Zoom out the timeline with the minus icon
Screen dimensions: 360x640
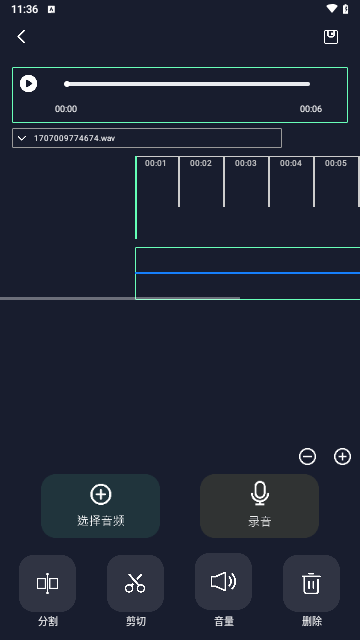(307, 457)
